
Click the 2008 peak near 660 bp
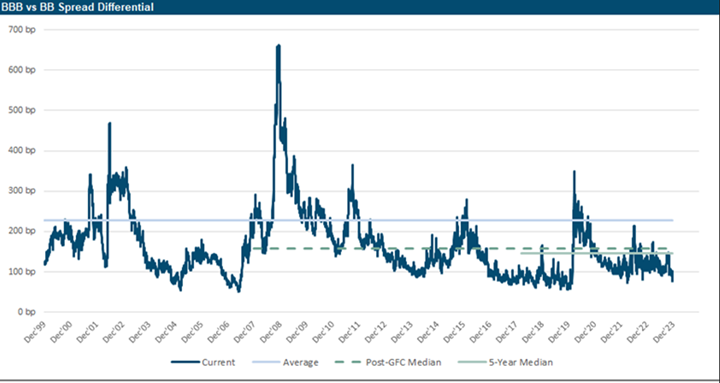pyautogui.click(x=278, y=45)
